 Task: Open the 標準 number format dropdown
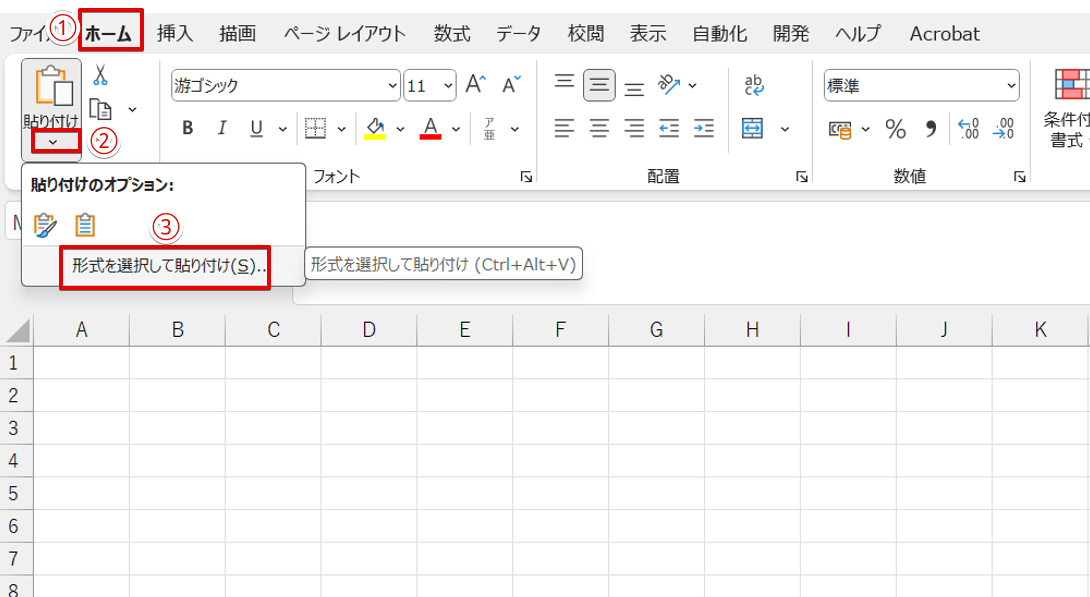pyautogui.click(x=1010, y=84)
